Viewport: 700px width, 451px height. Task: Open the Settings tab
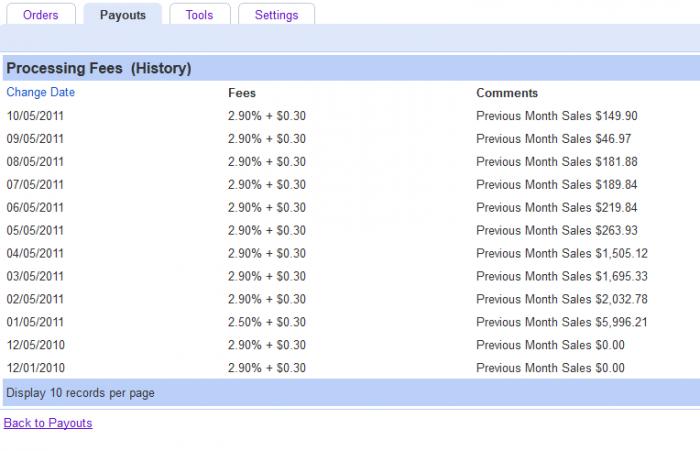click(x=276, y=14)
